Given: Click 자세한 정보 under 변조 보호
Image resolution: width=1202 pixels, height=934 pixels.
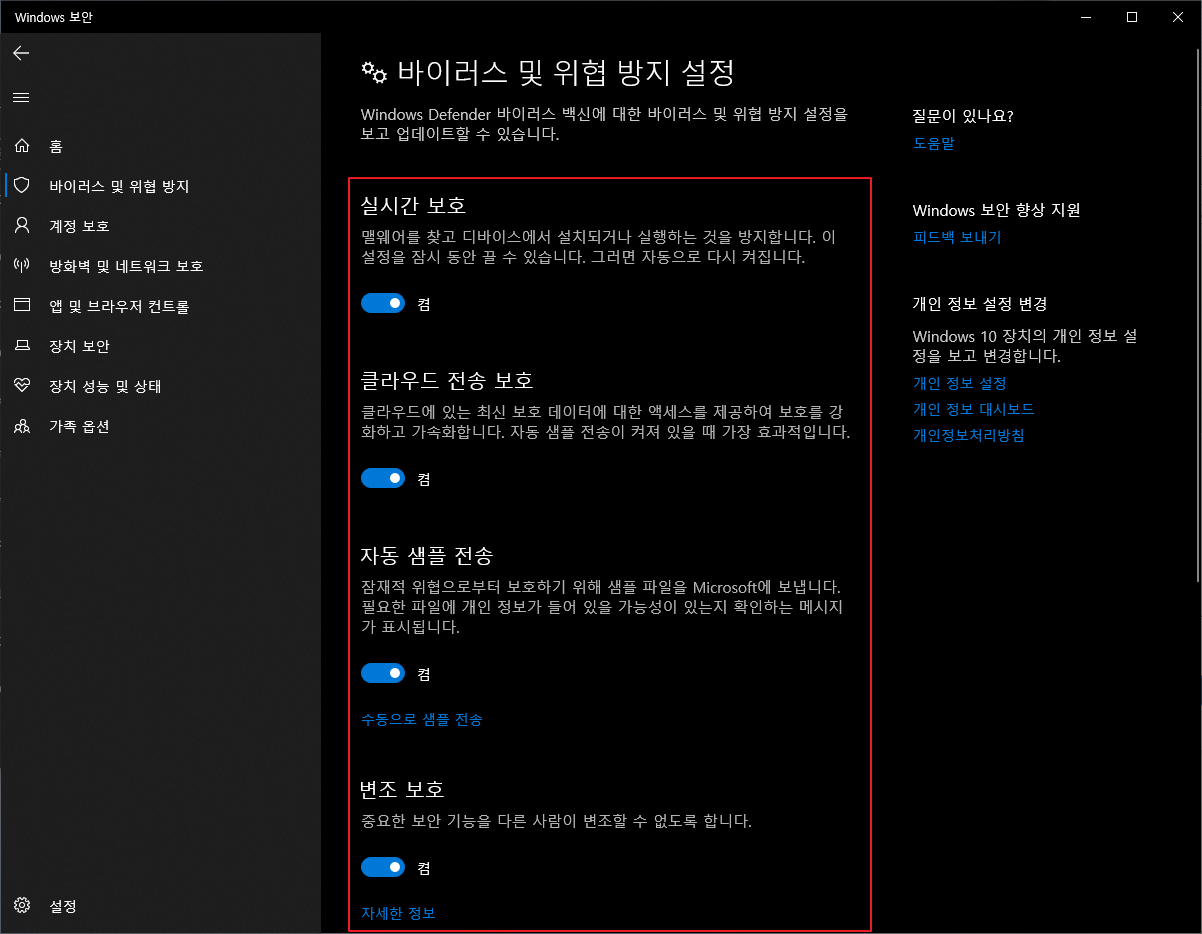Looking at the screenshot, I should pos(398,913).
